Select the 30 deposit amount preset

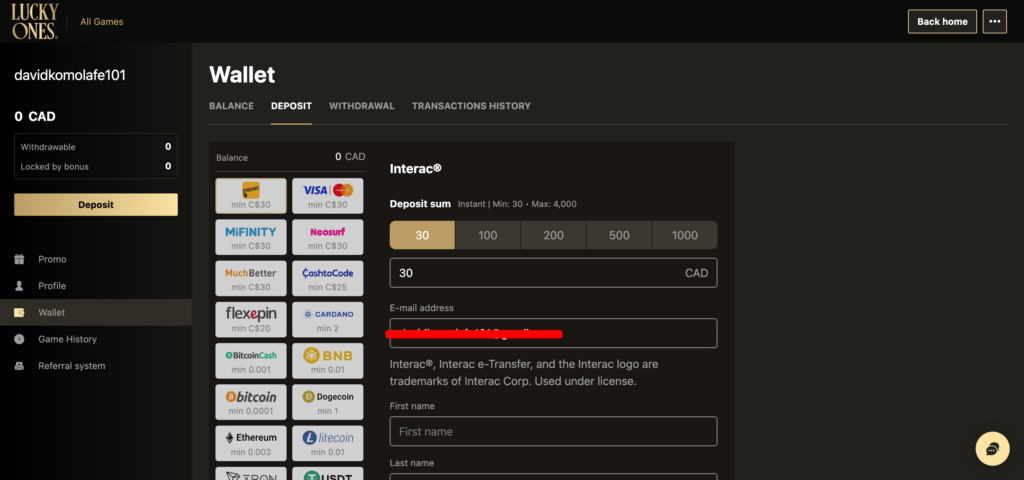pyautogui.click(x=423, y=235)
